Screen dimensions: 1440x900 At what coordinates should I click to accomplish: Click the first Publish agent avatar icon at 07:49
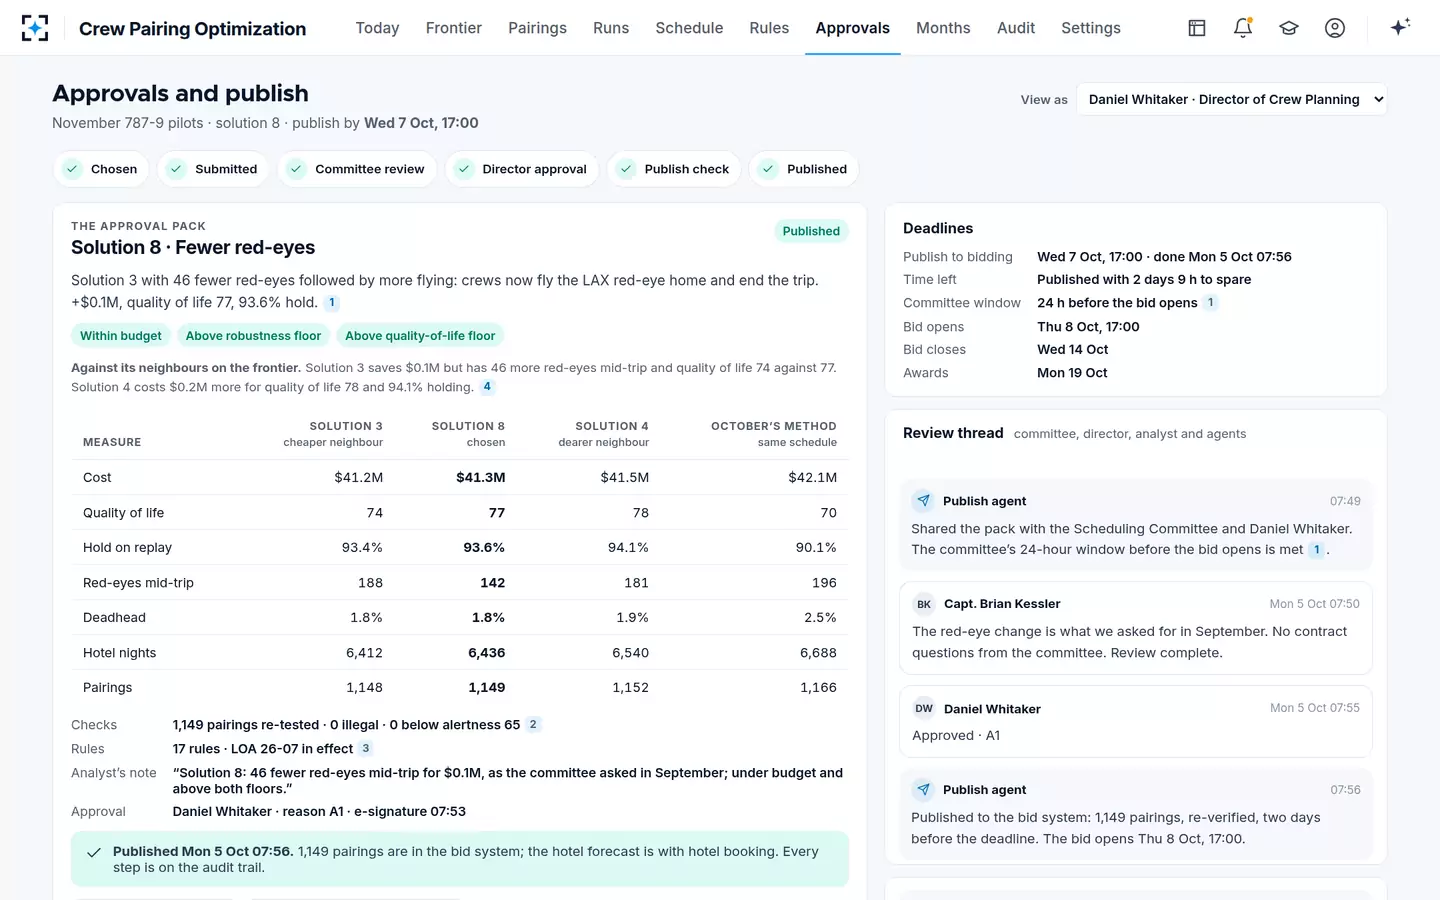(x=923, y=501)
